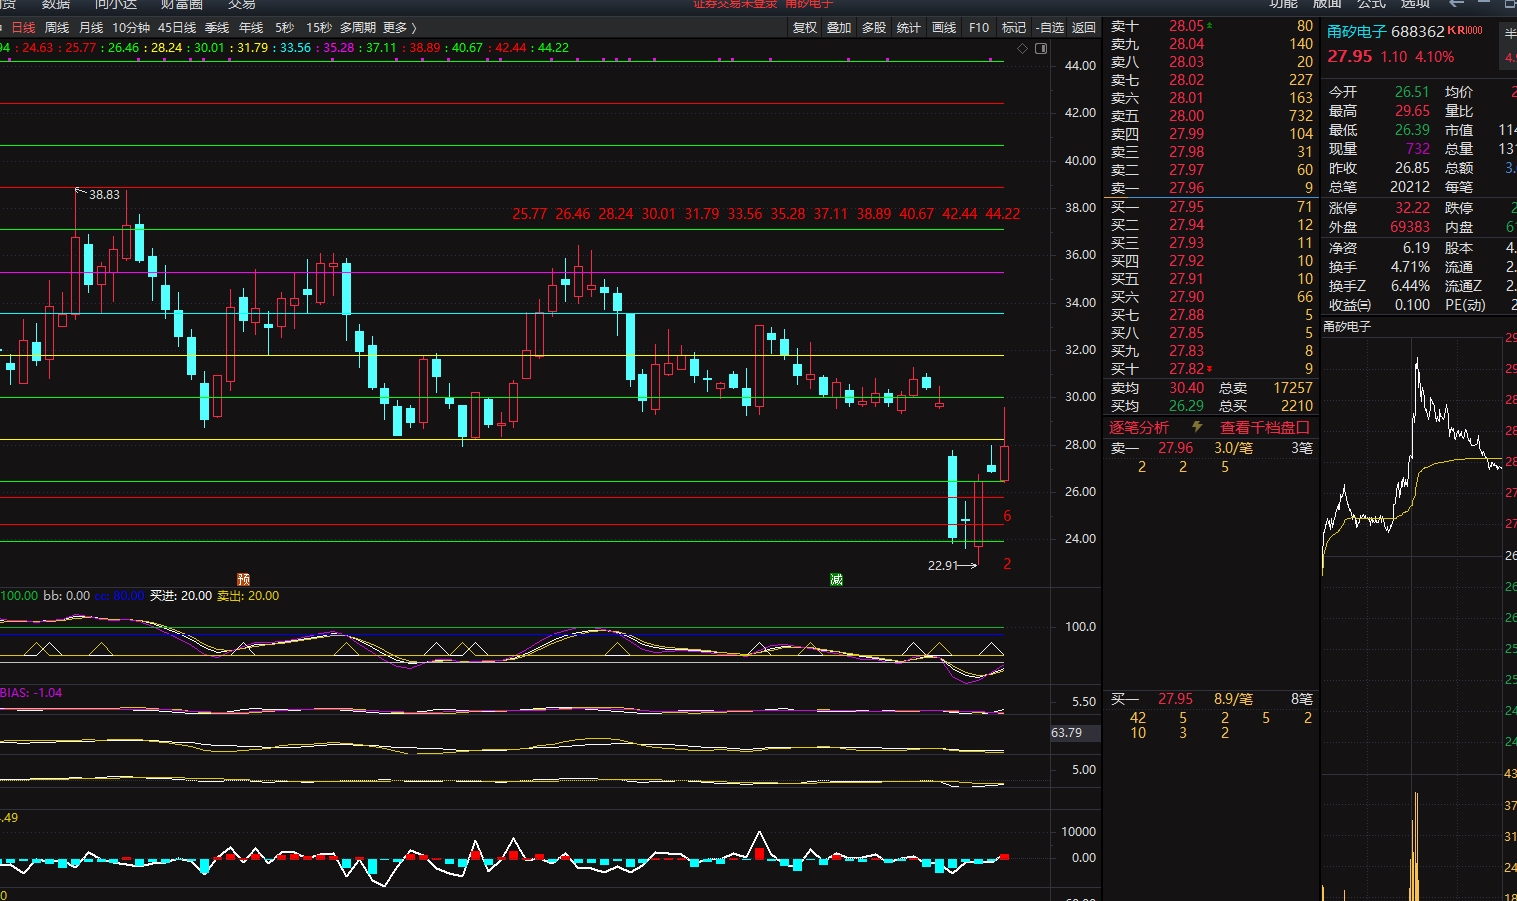Click the 22.91 low price marker
The width and height of the screenshot is (1517, 901).
tap(943, 566)
